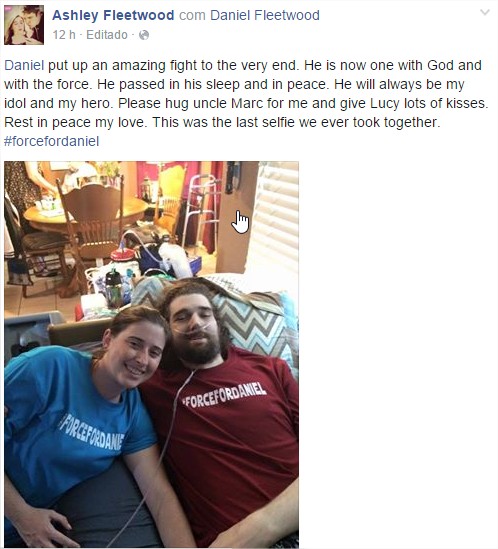Click the globe public audience icon
Viewport: 498px width, 549px height.
[144, 35]
